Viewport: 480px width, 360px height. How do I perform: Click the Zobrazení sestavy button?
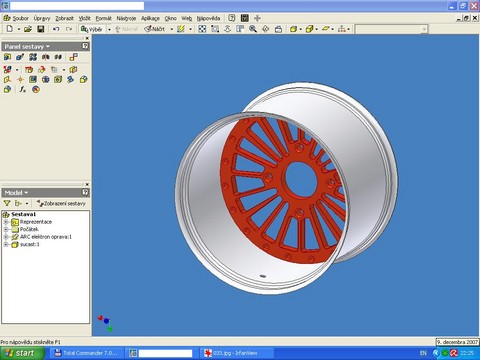[x=61, y=203]
